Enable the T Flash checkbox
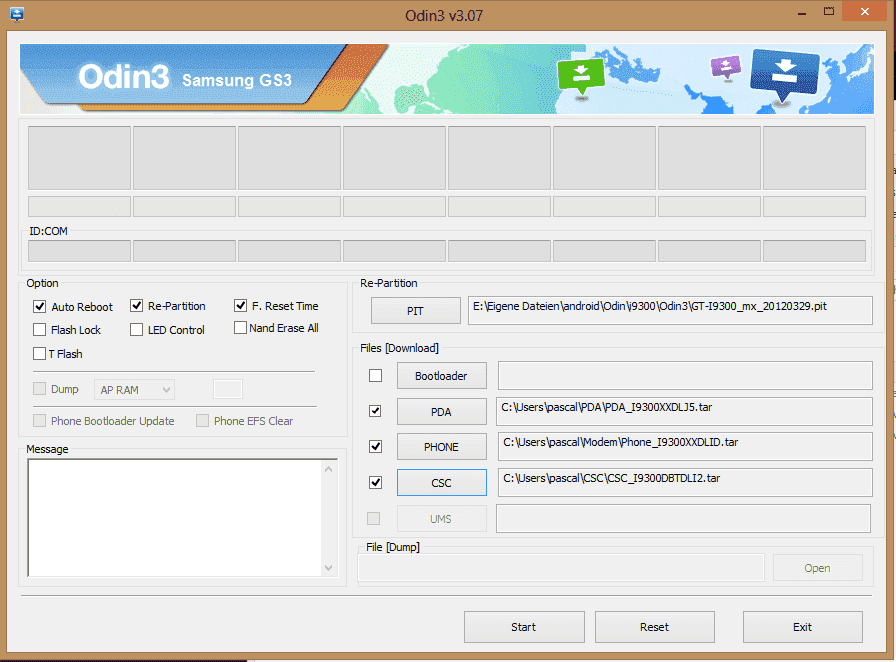Screen dimensions: 896x662 click(x=39, y=354)
